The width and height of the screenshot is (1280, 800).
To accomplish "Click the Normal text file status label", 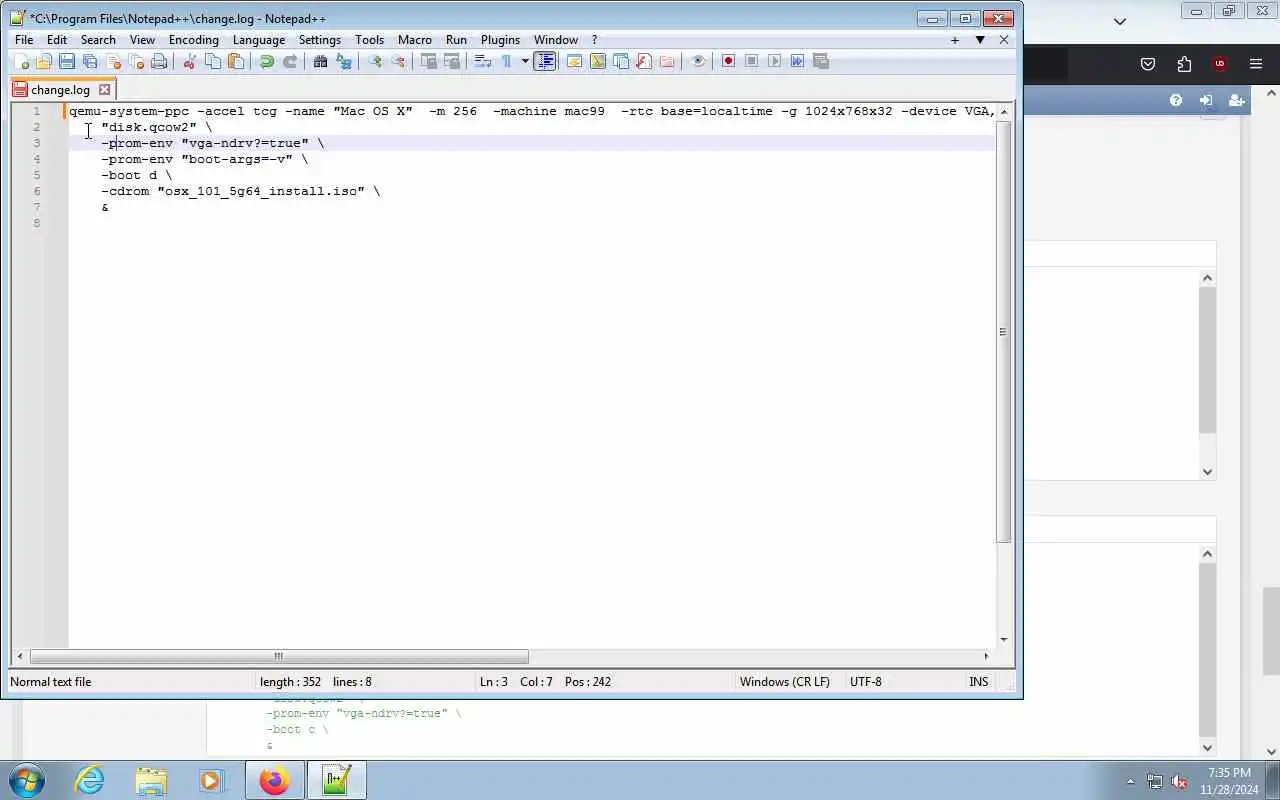I will 51,682.
